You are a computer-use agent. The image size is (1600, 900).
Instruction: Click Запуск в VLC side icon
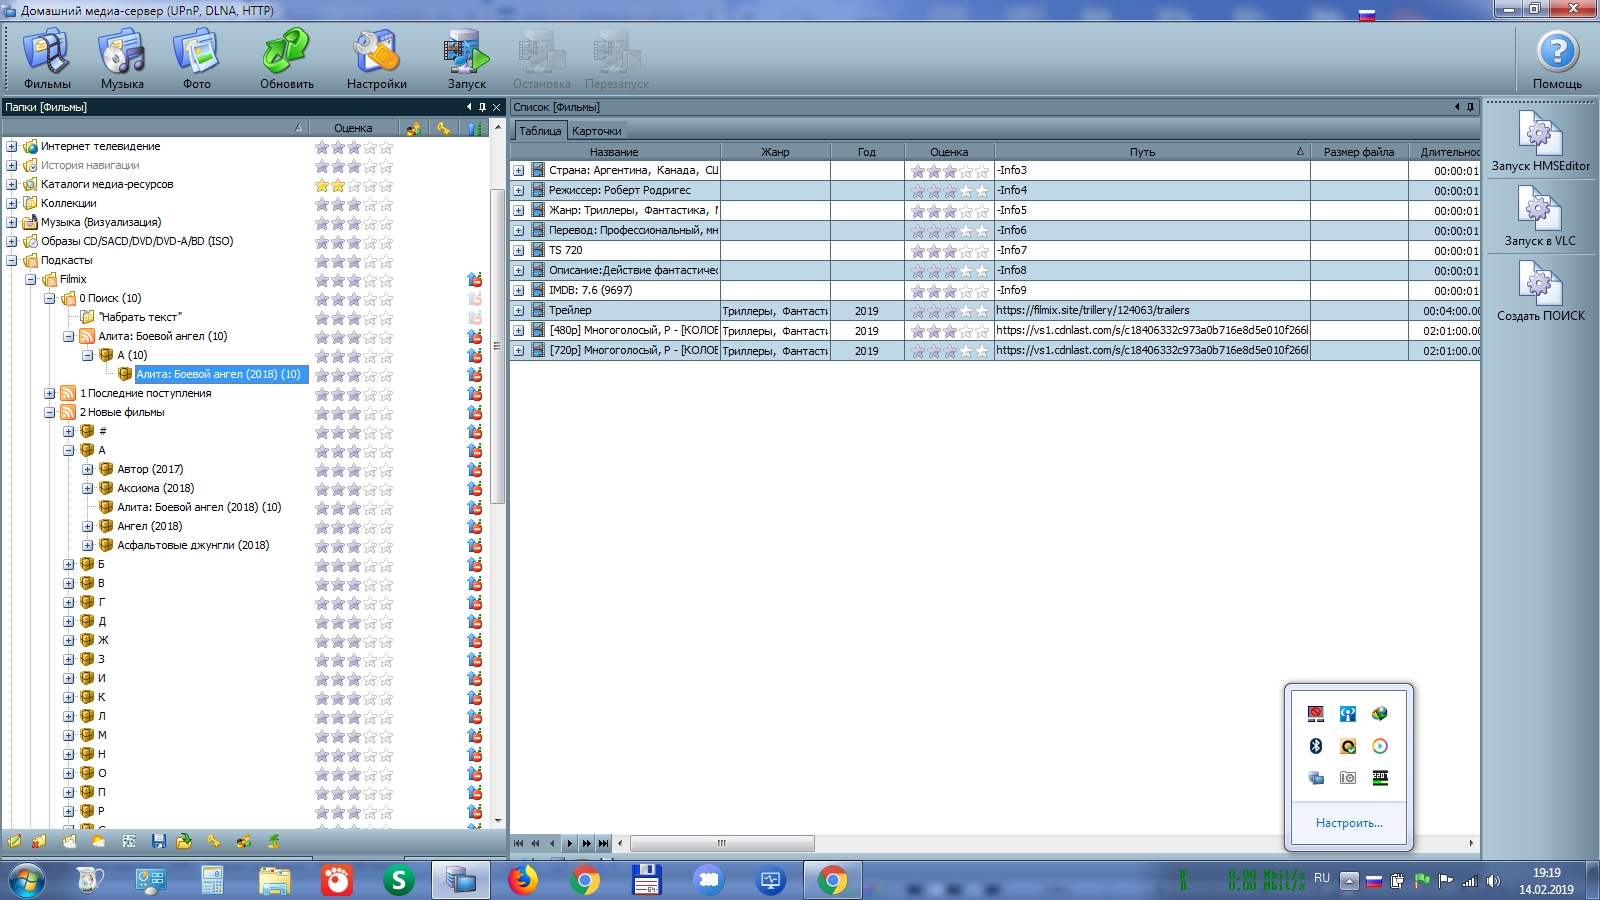[1540, 216]
